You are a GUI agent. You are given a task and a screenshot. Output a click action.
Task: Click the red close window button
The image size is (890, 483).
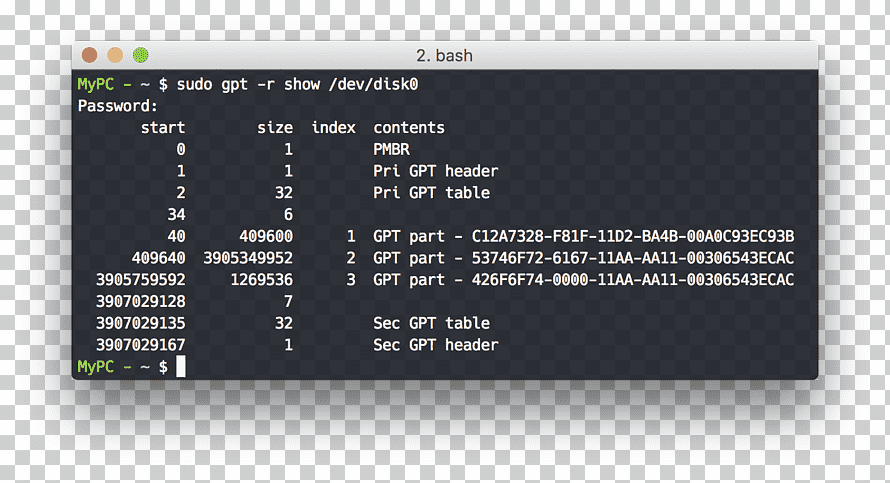tap(90, 55)
